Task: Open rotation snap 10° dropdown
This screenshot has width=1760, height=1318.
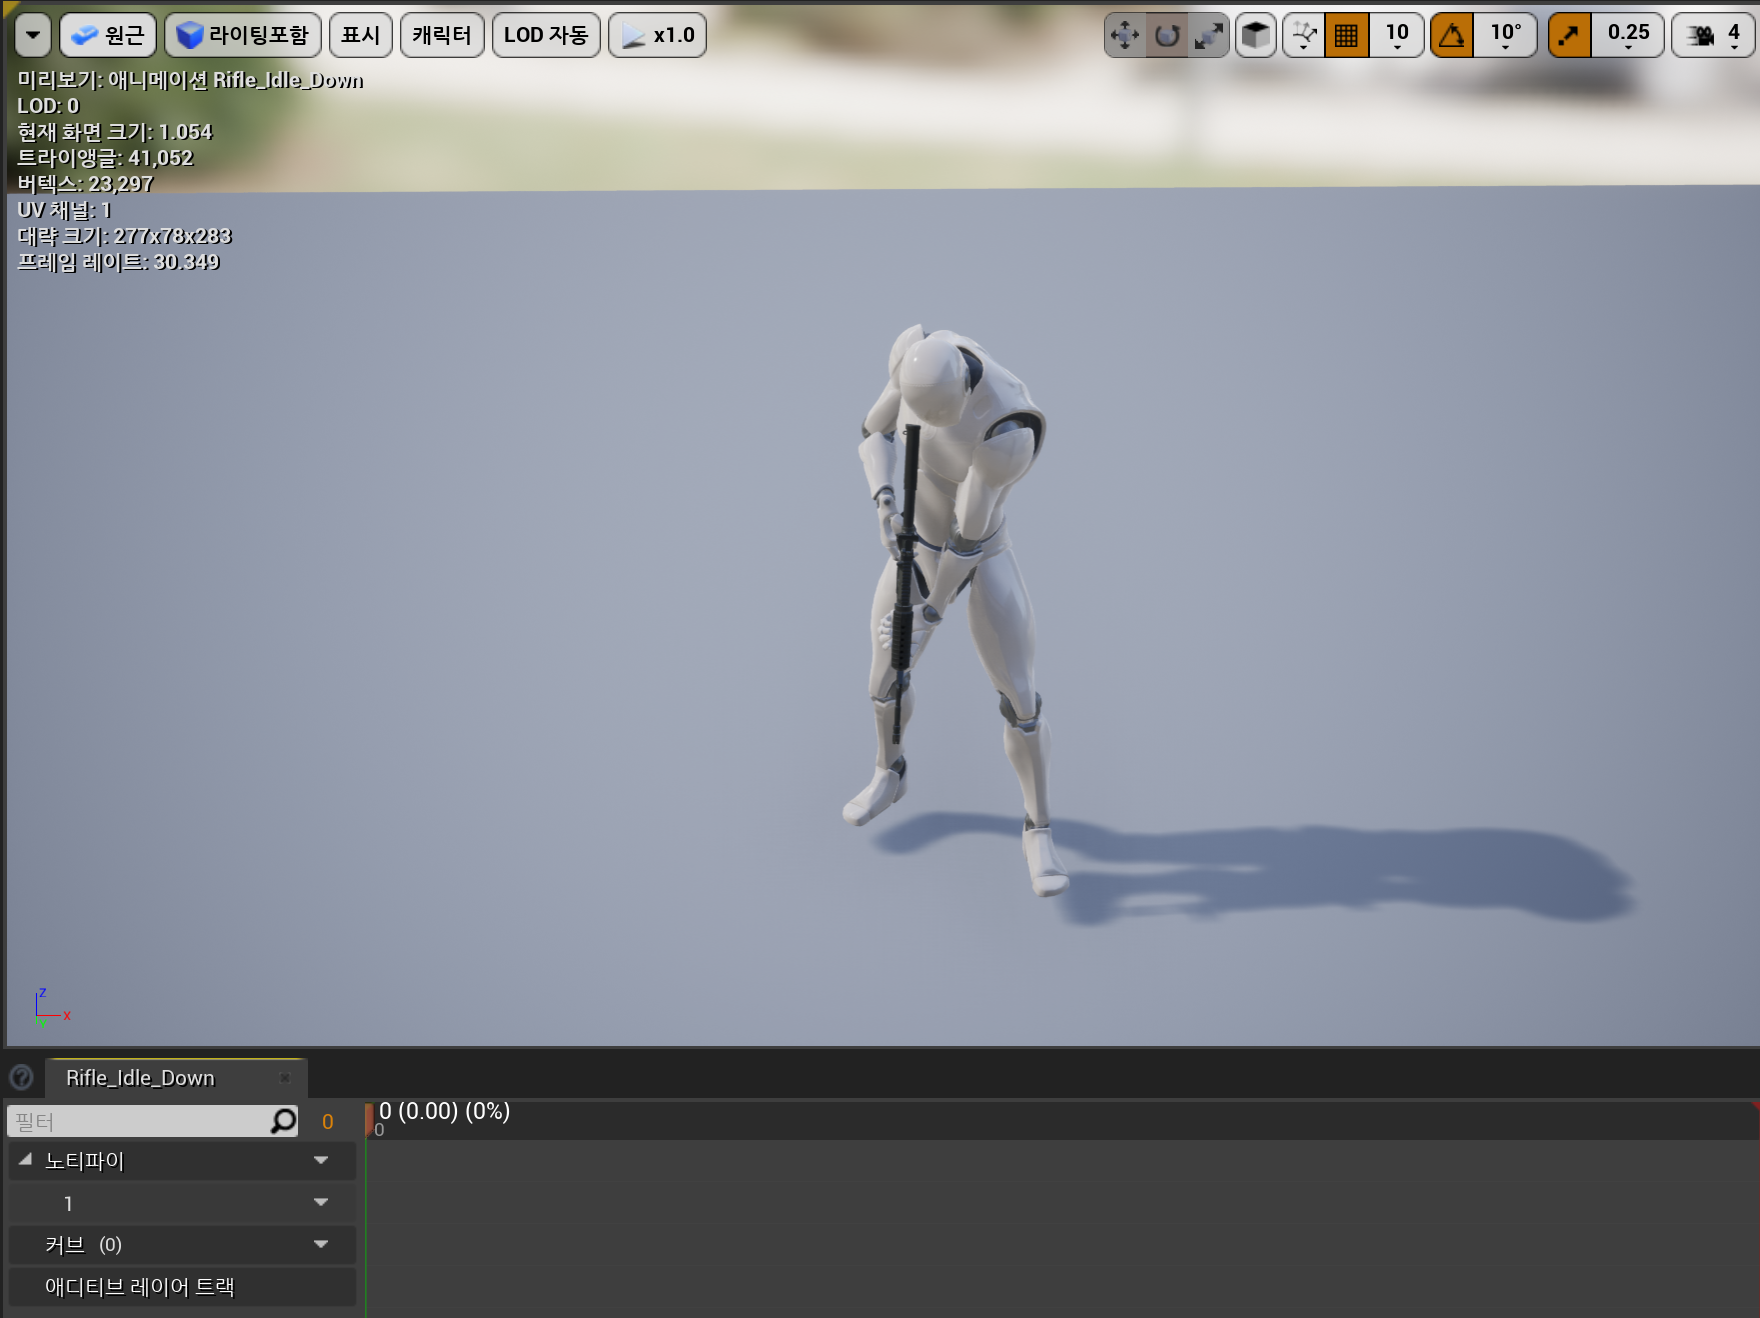Action: coord(1505,36)
